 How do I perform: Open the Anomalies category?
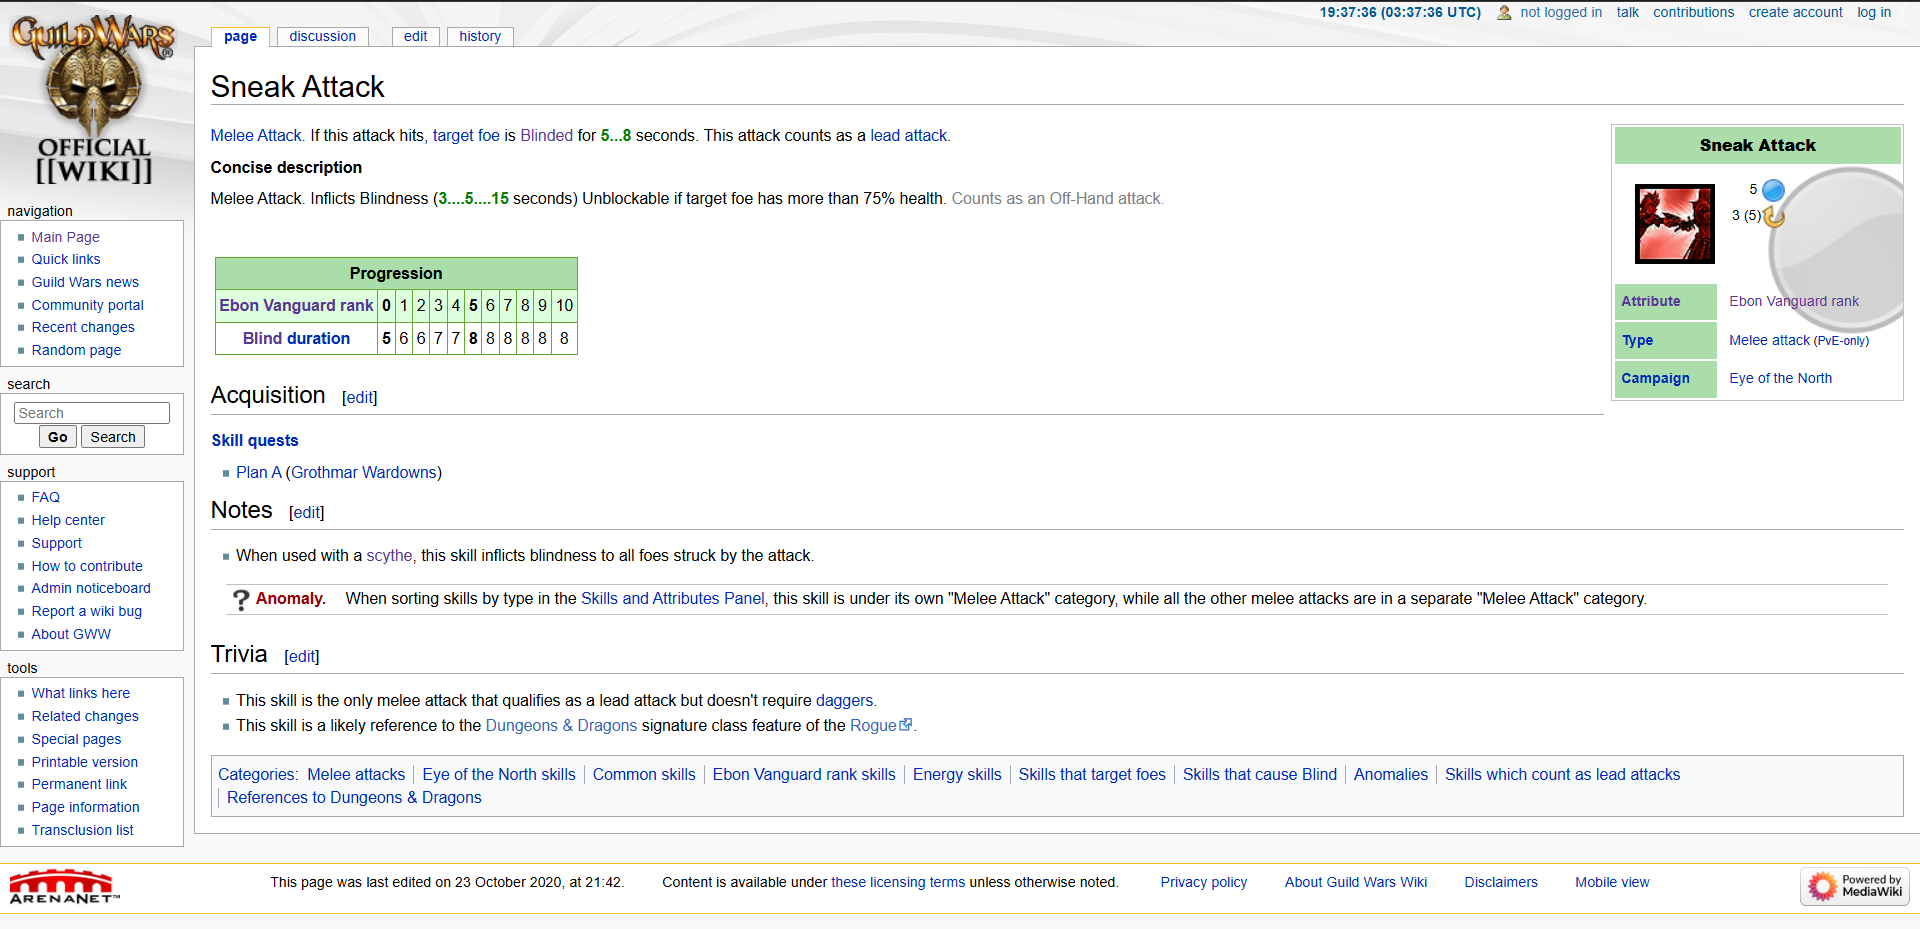pyautogui.click(x=1391, y=774)
